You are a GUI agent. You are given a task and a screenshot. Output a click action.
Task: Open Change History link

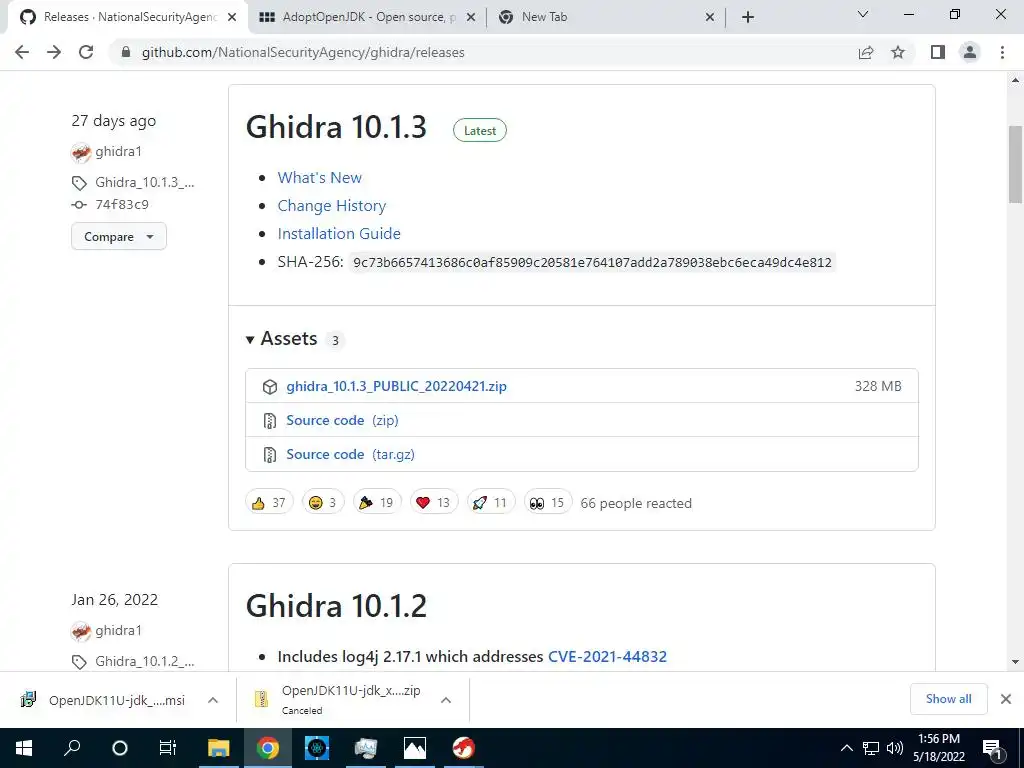coord(332,206)
